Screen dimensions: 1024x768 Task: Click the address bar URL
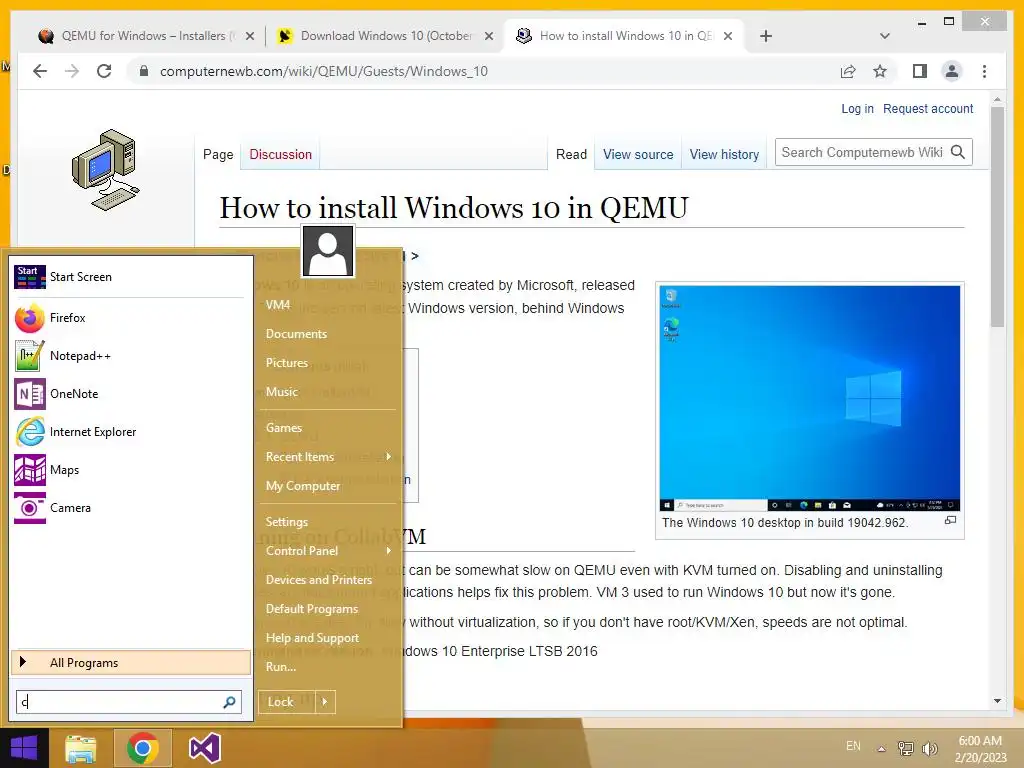point(323,71)
